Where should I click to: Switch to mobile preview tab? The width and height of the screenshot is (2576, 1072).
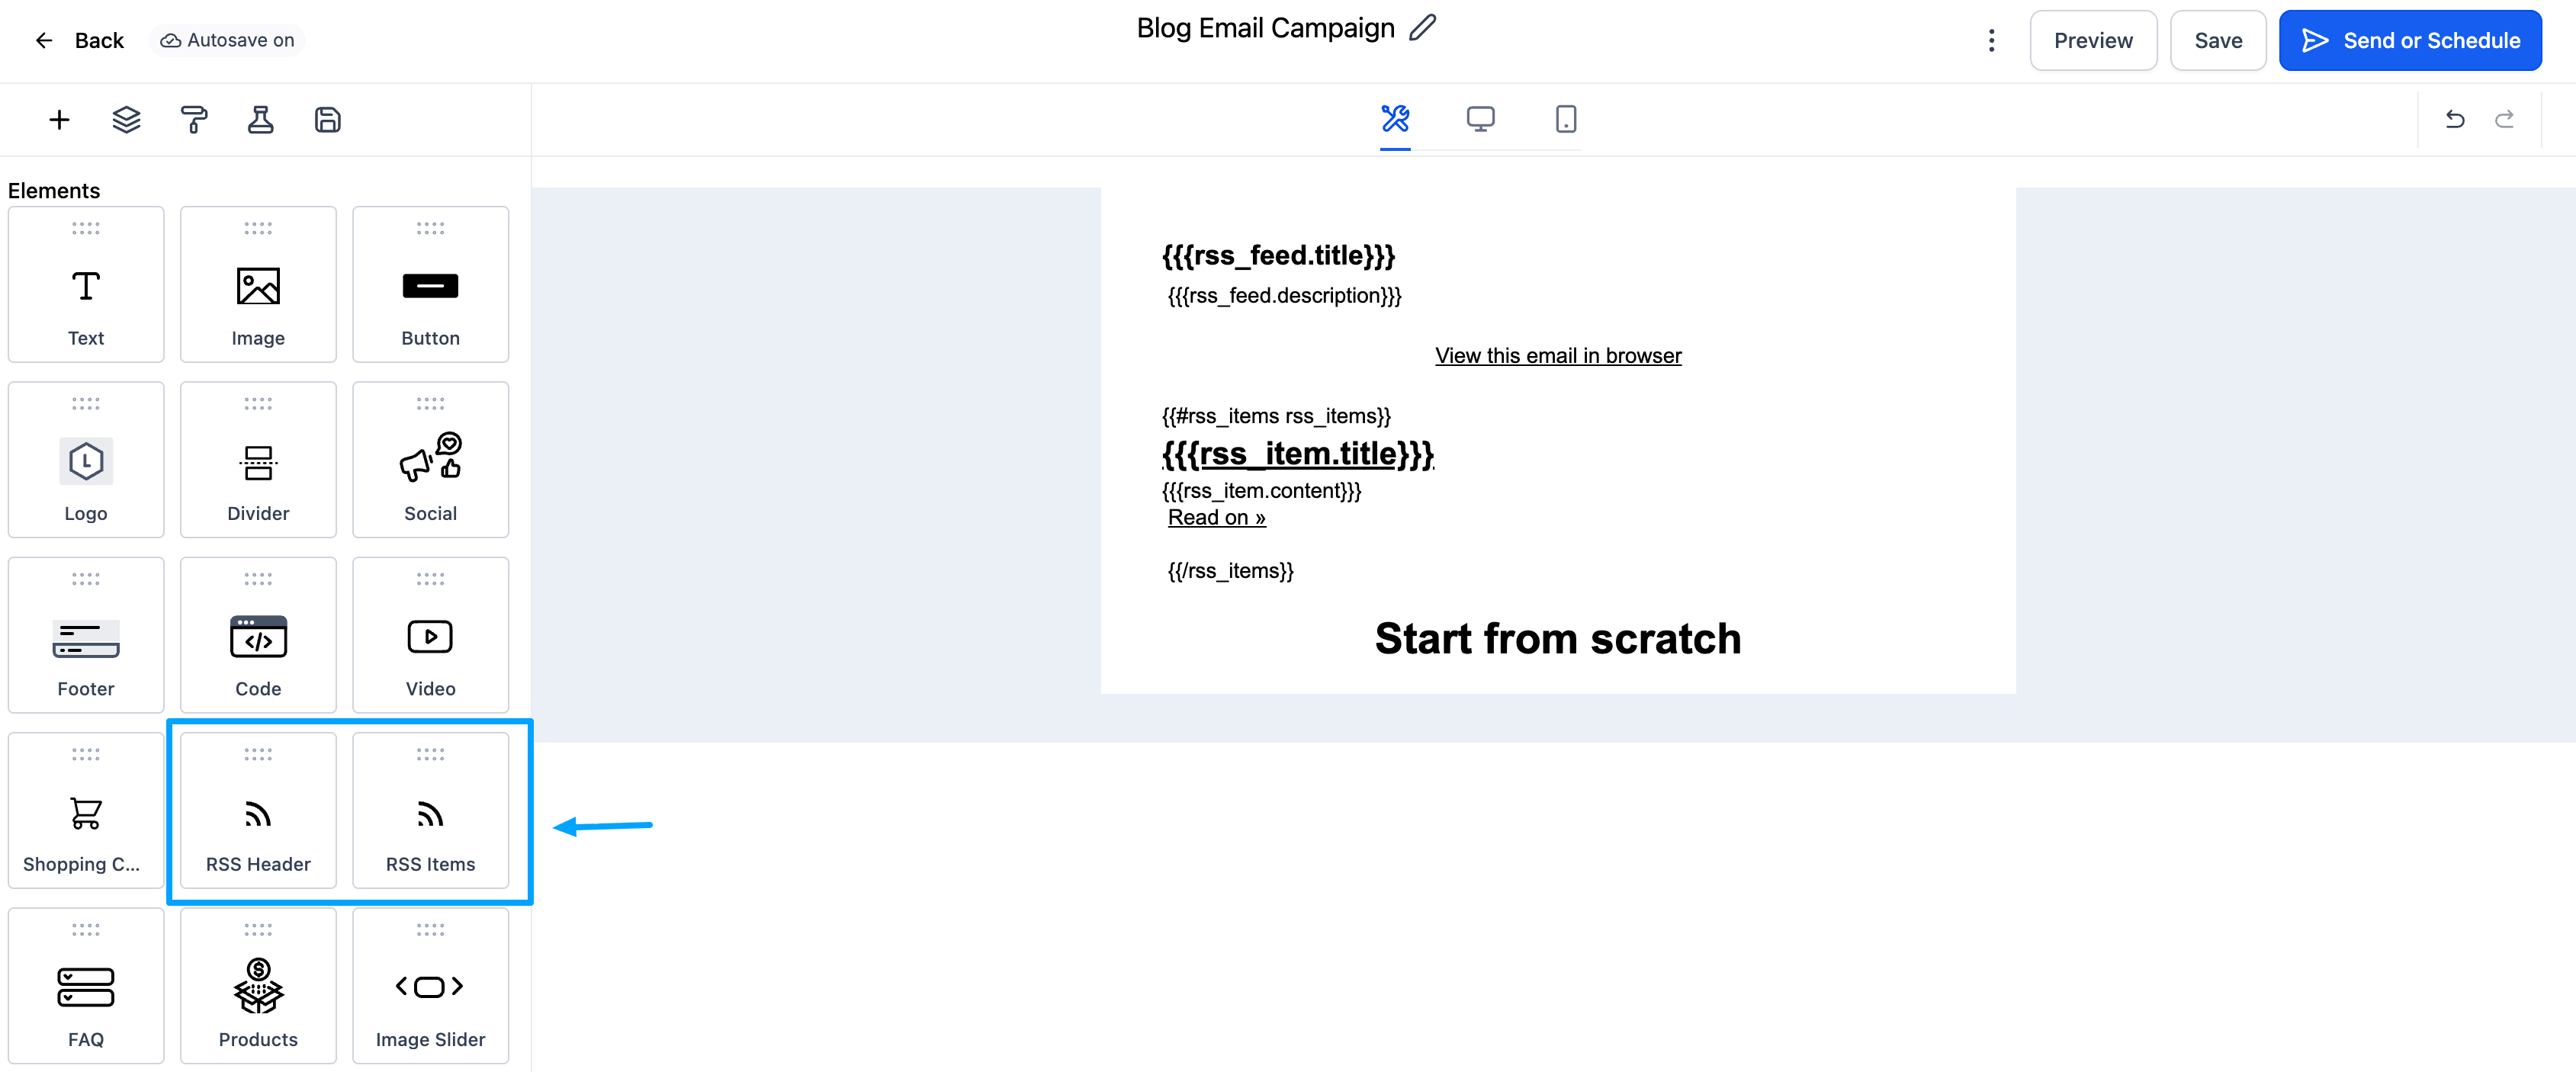coord(1566,119)
